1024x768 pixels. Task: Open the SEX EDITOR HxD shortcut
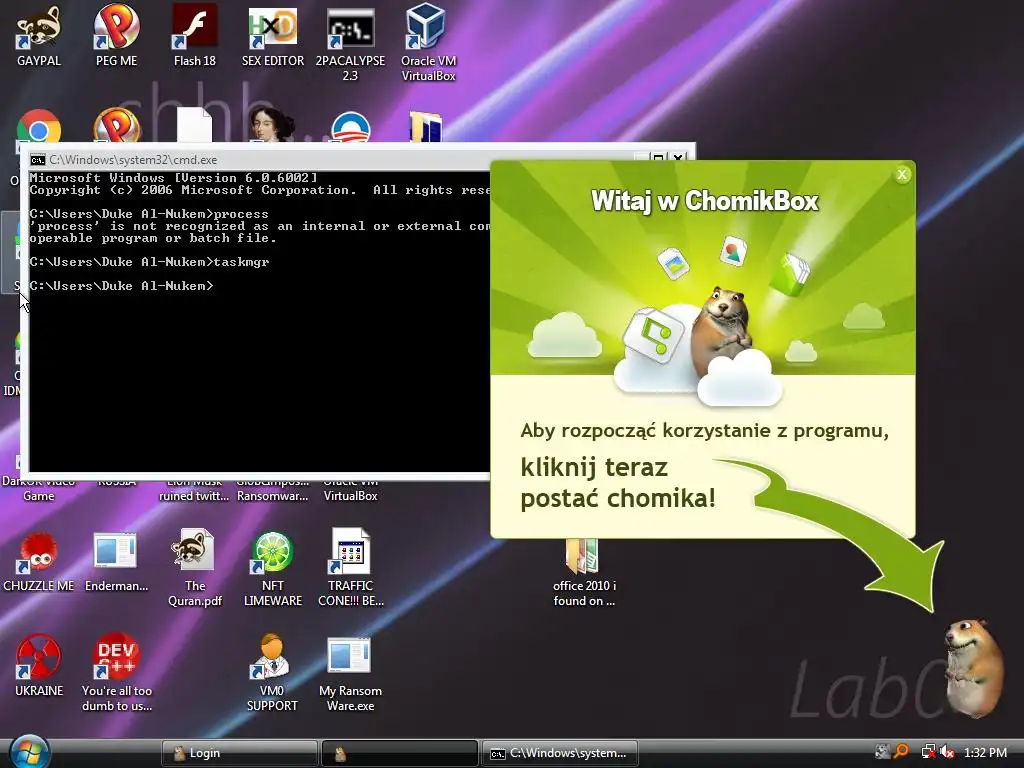[x=273, y=36]
